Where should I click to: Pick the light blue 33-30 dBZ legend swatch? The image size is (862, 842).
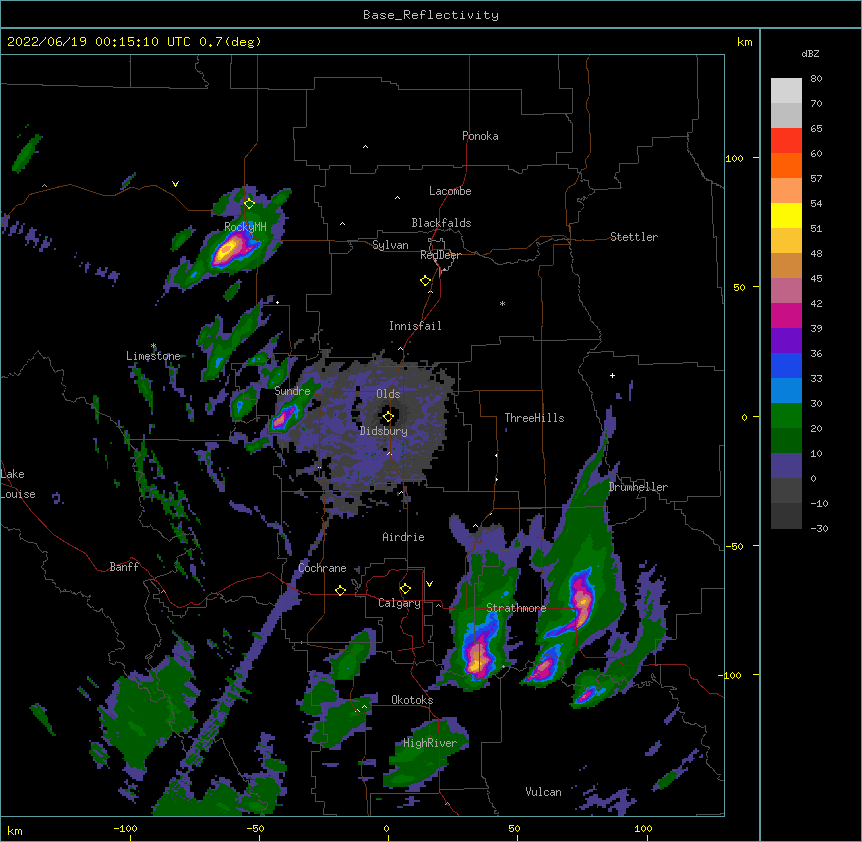[x=786, y=391]
